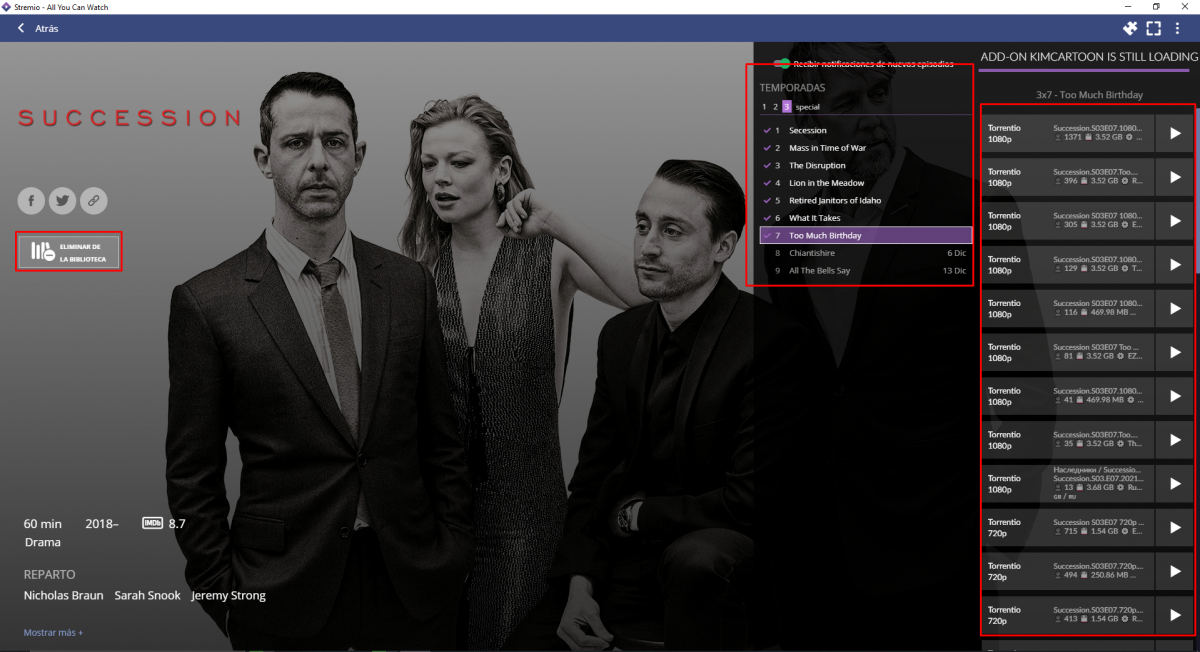
Task: Switch to season 1 tab
Action: [x=764, y=107]
